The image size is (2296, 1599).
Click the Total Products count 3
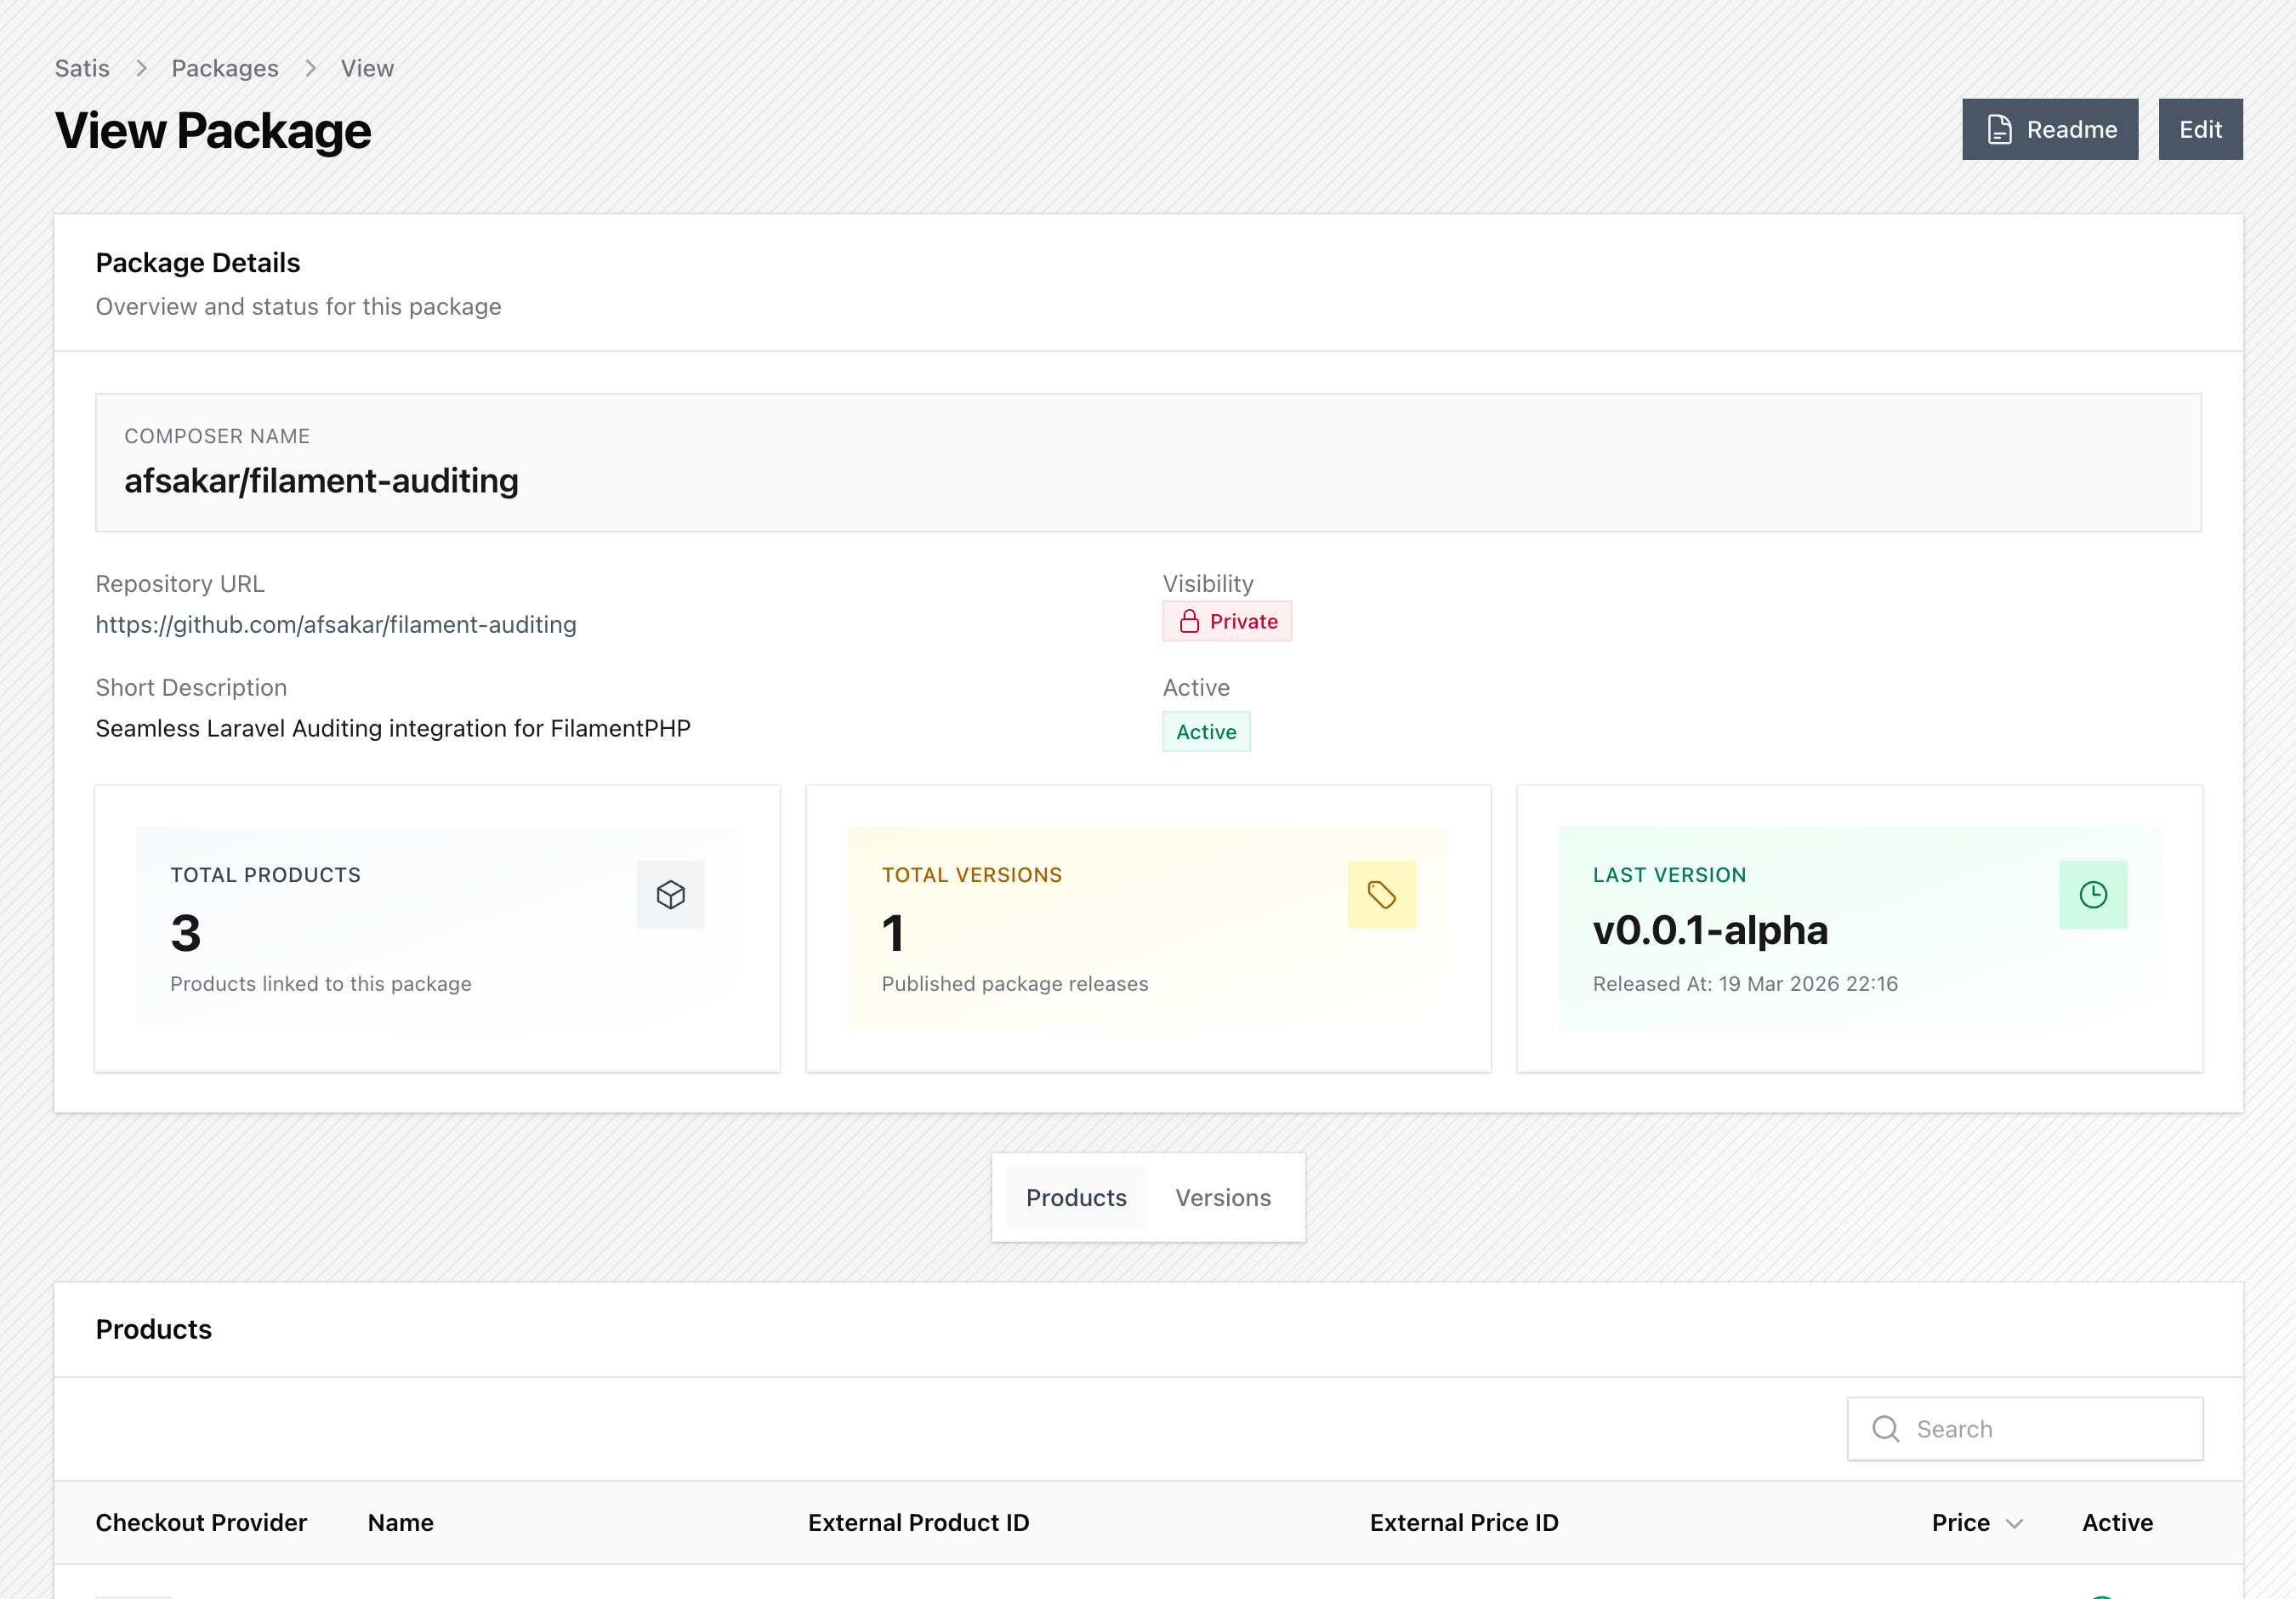(186, 933)
